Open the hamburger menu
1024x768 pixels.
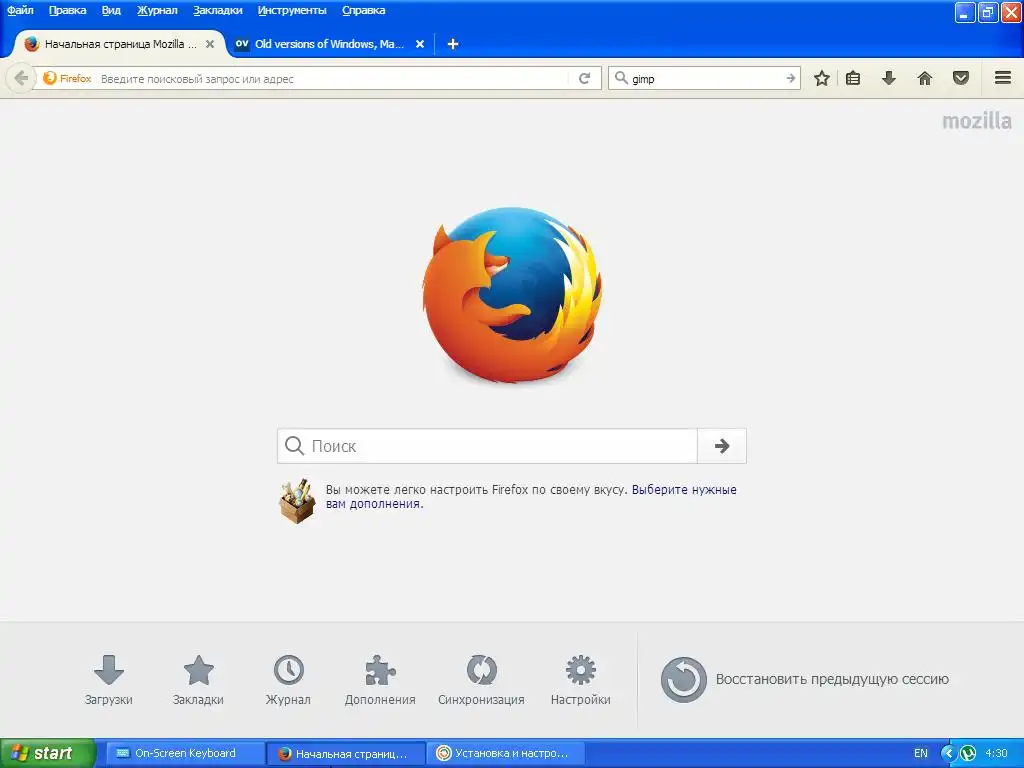coord(1003,78)
